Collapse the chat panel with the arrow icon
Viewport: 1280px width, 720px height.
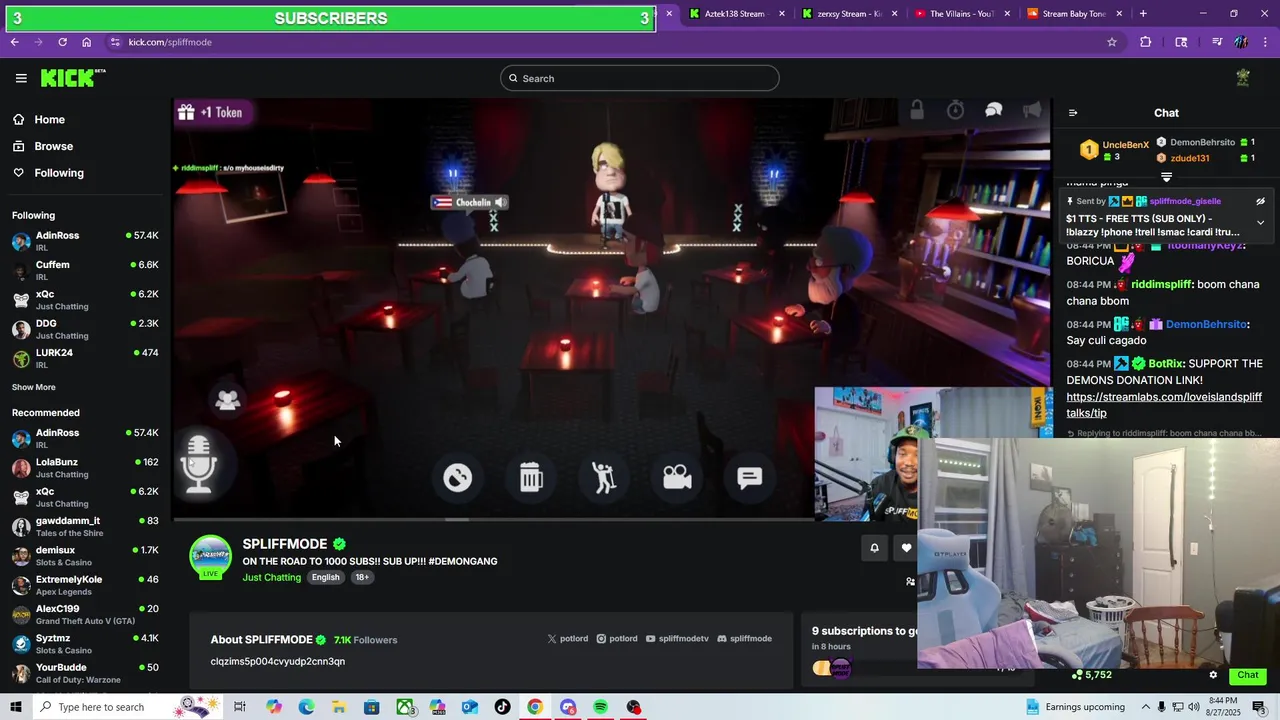1073,113
